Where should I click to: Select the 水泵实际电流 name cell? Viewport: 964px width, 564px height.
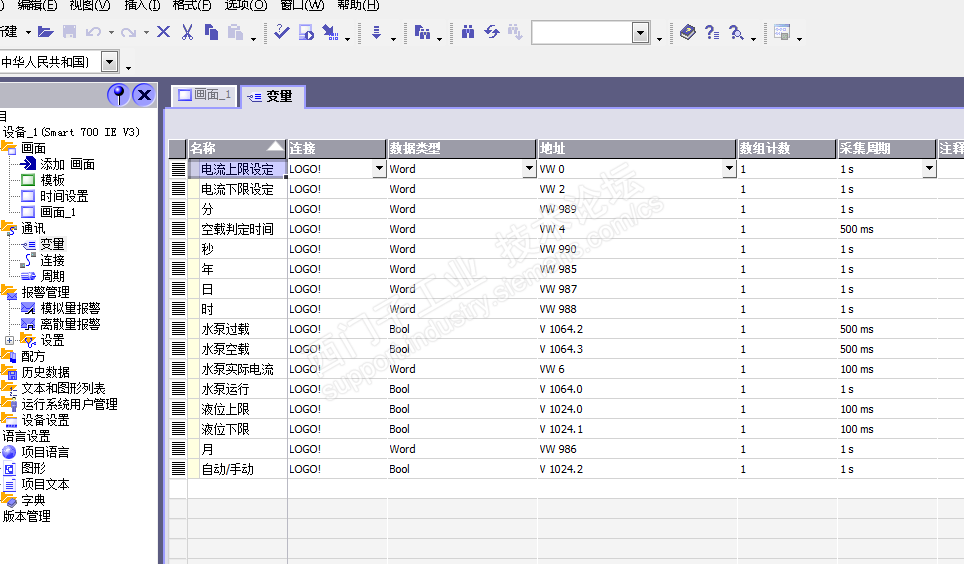pos(237,369)
